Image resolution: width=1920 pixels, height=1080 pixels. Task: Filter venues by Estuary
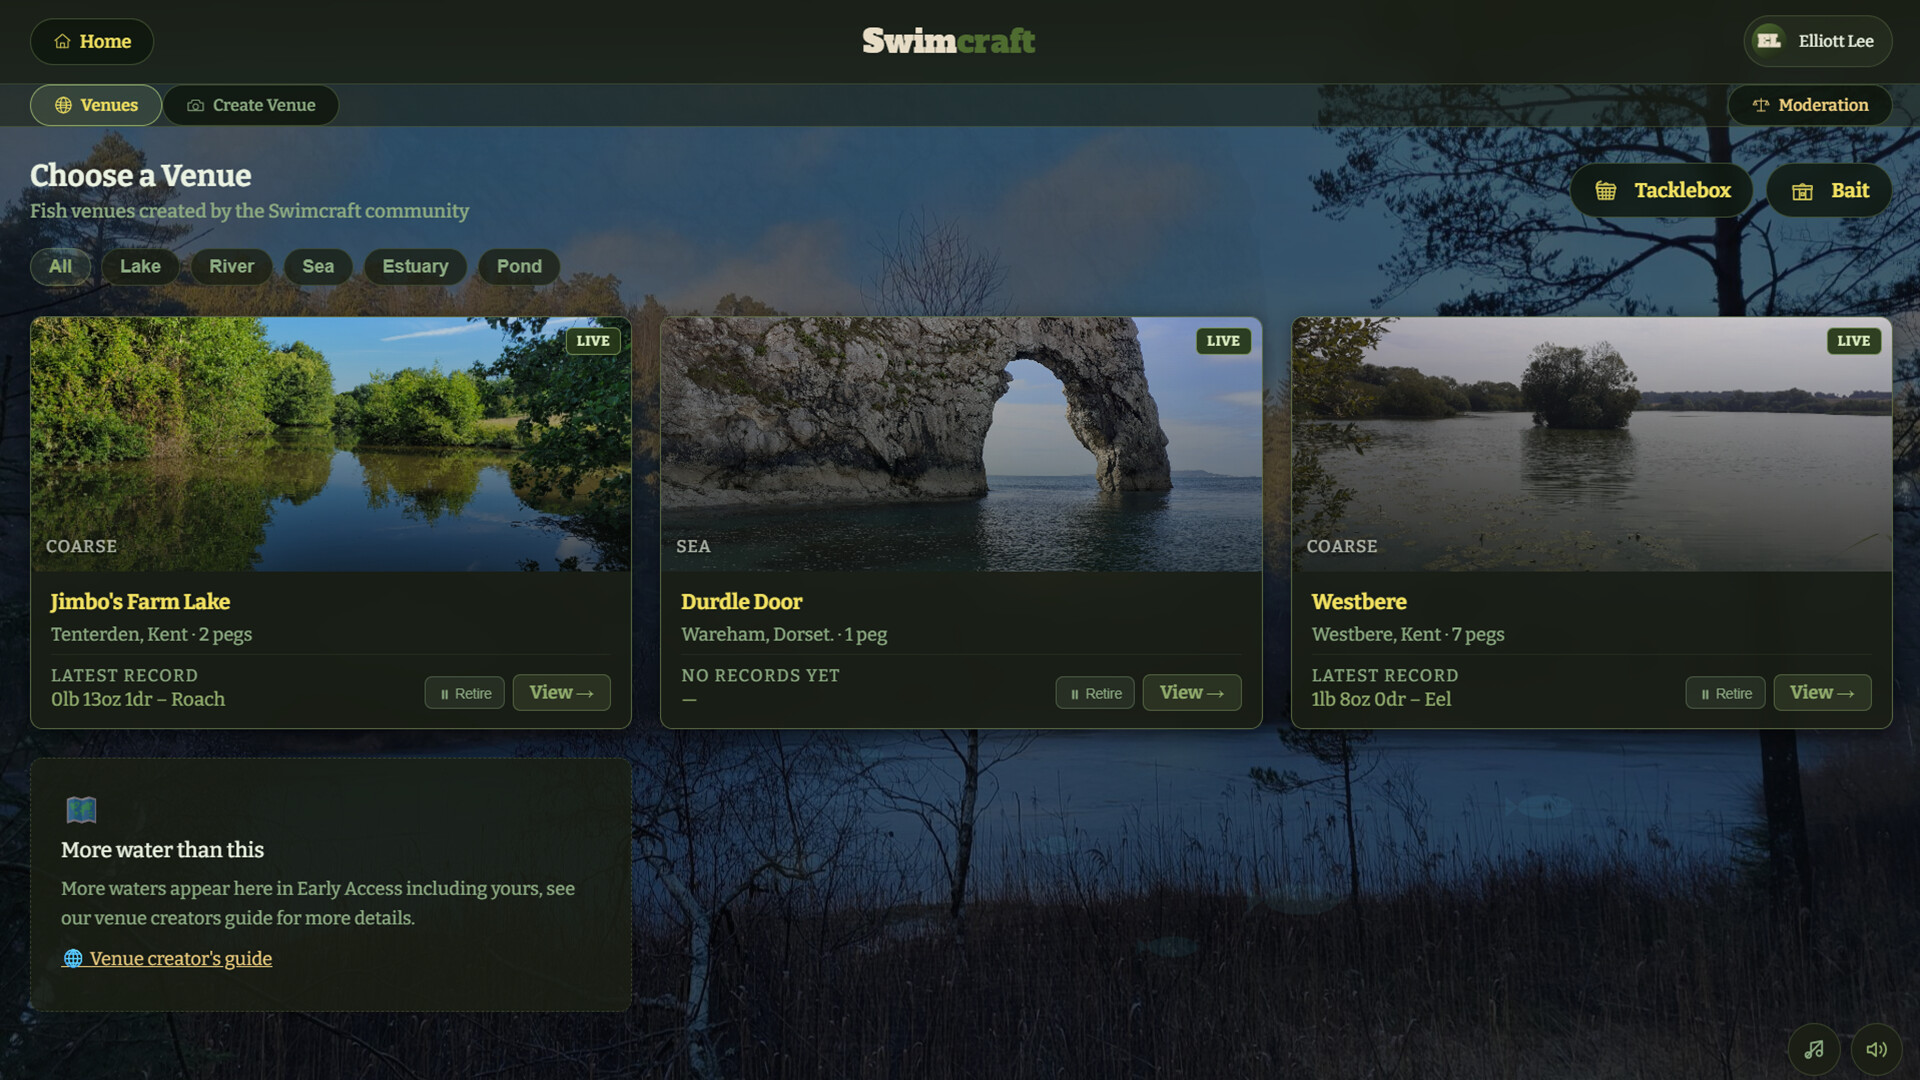[415, 266]
